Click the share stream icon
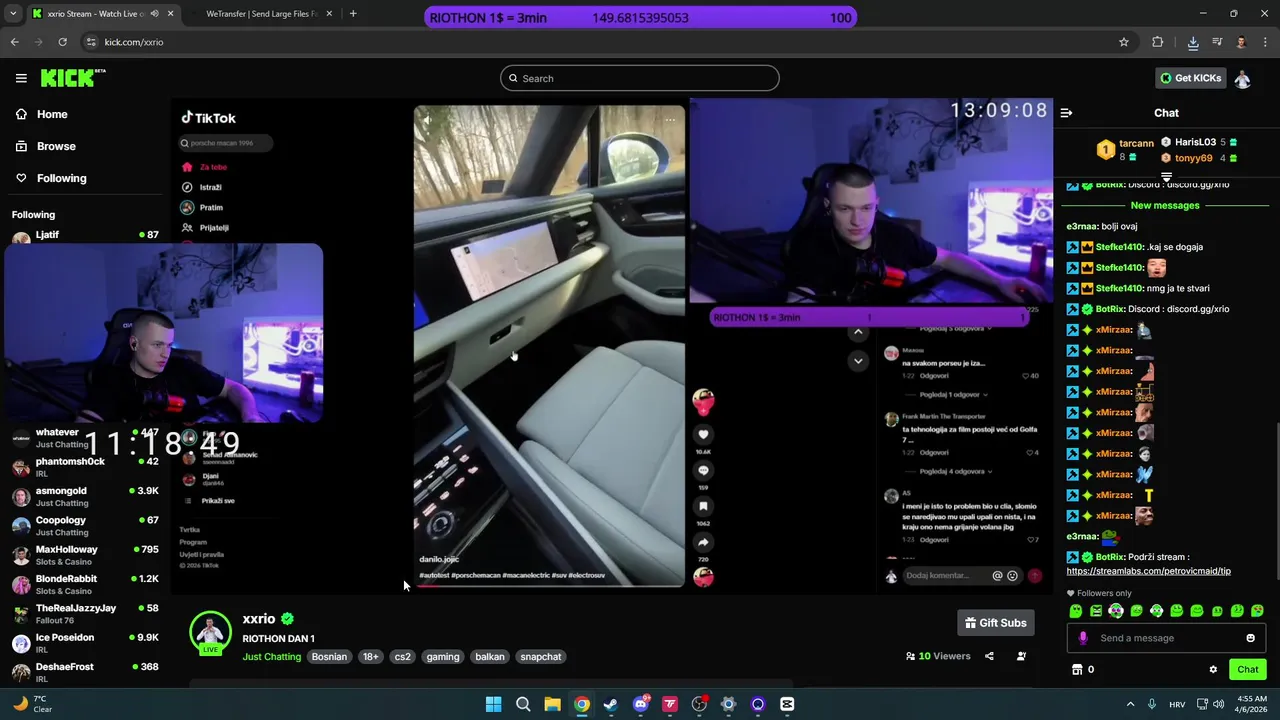 pos(989,656)
